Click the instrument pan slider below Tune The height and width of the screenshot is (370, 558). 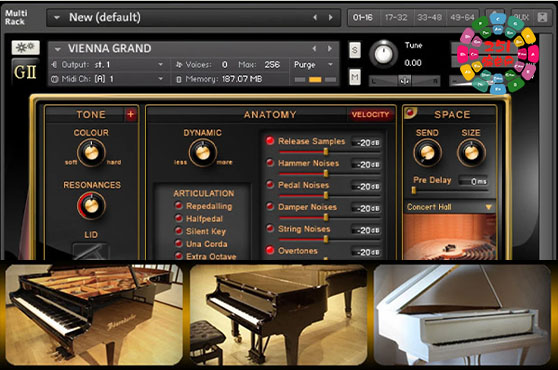pos(405,81)
